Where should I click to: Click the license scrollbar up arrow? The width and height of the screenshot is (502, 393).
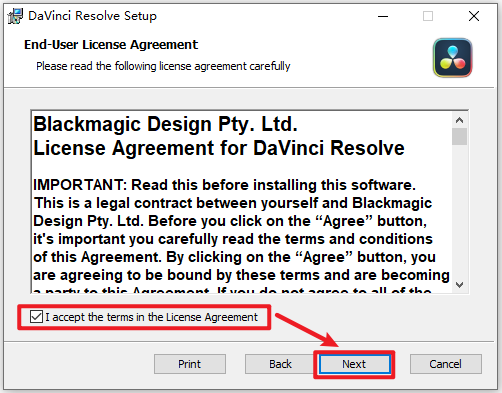tap(460, 120)
